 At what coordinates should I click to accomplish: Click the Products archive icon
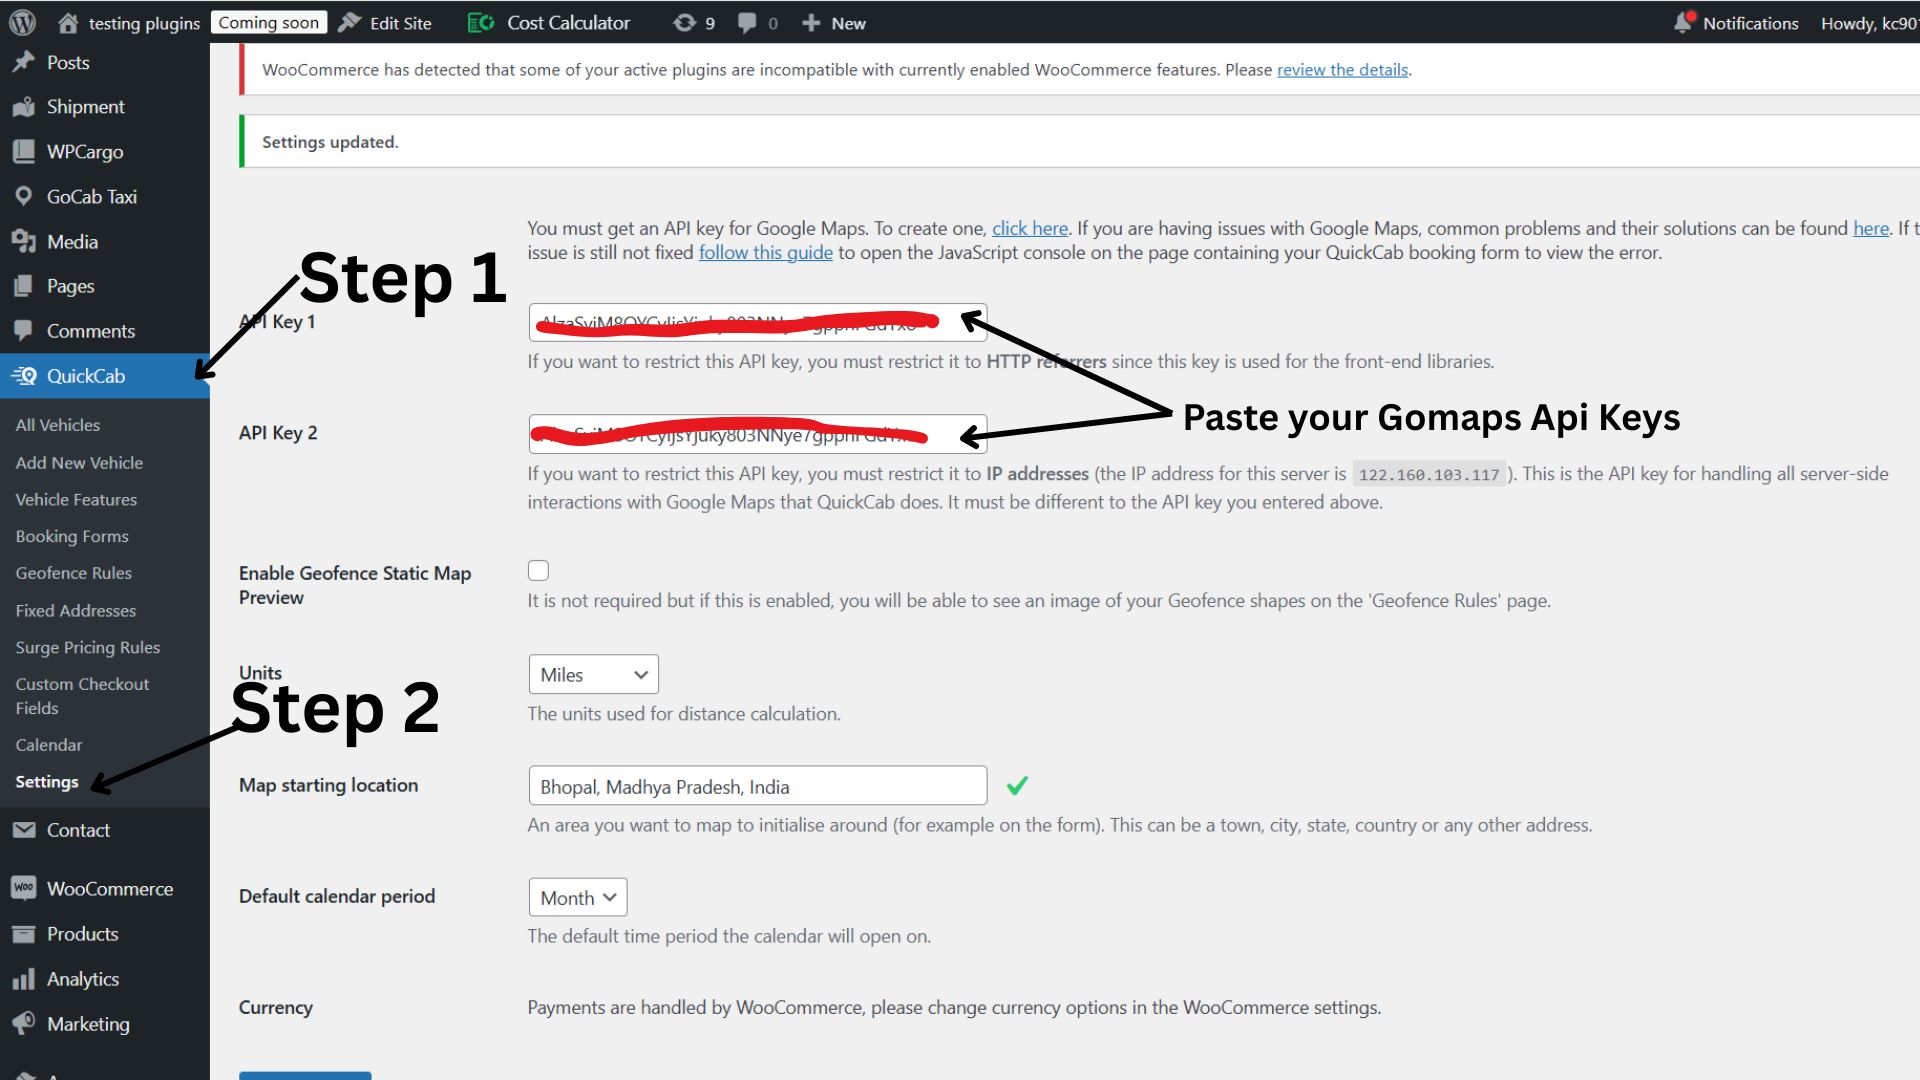tap(23, 934)
